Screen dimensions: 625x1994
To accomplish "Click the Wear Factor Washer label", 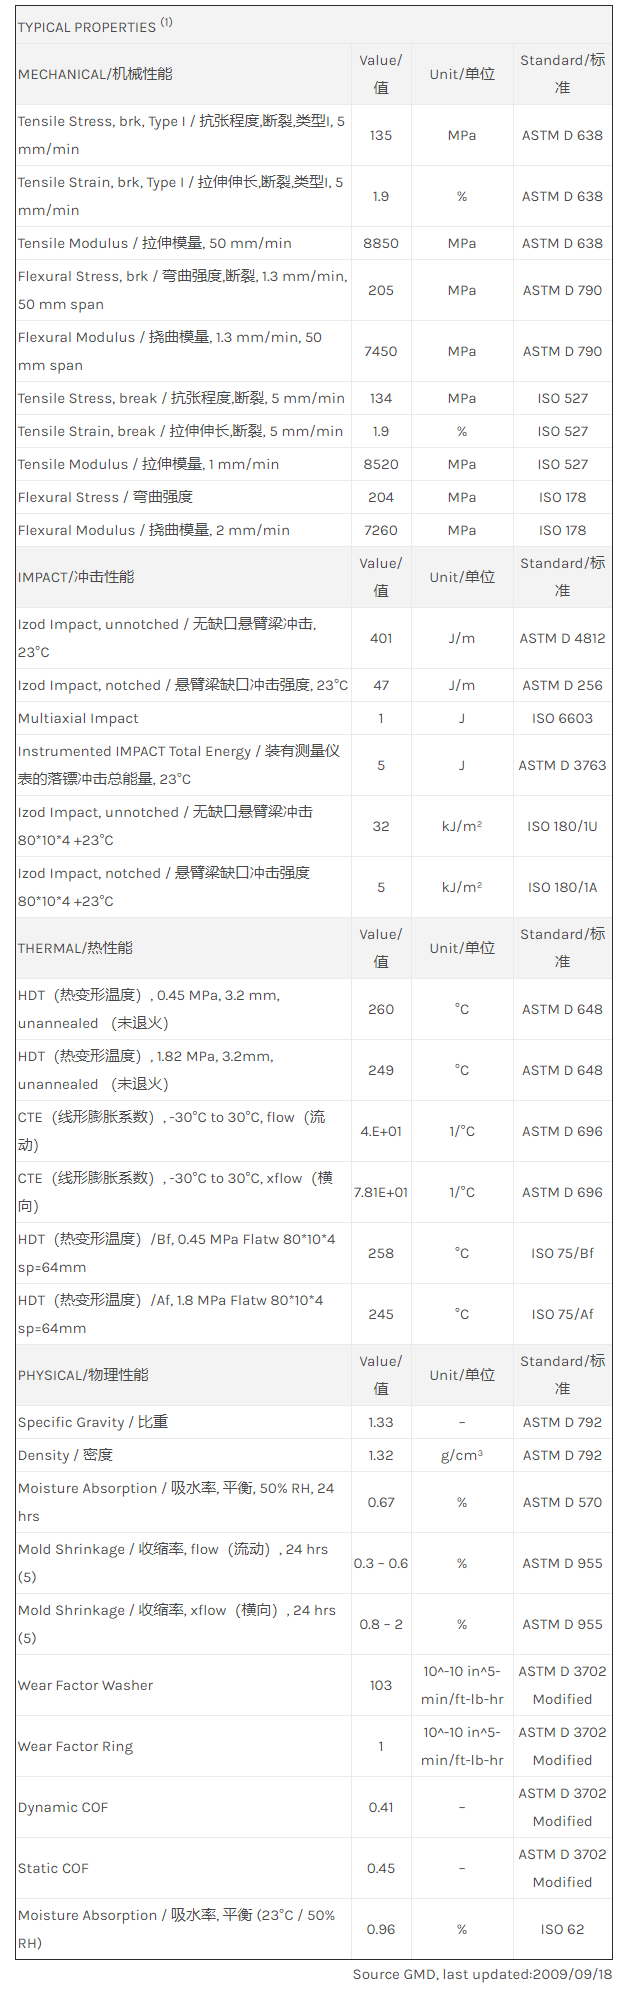I will pos(86,1685).
